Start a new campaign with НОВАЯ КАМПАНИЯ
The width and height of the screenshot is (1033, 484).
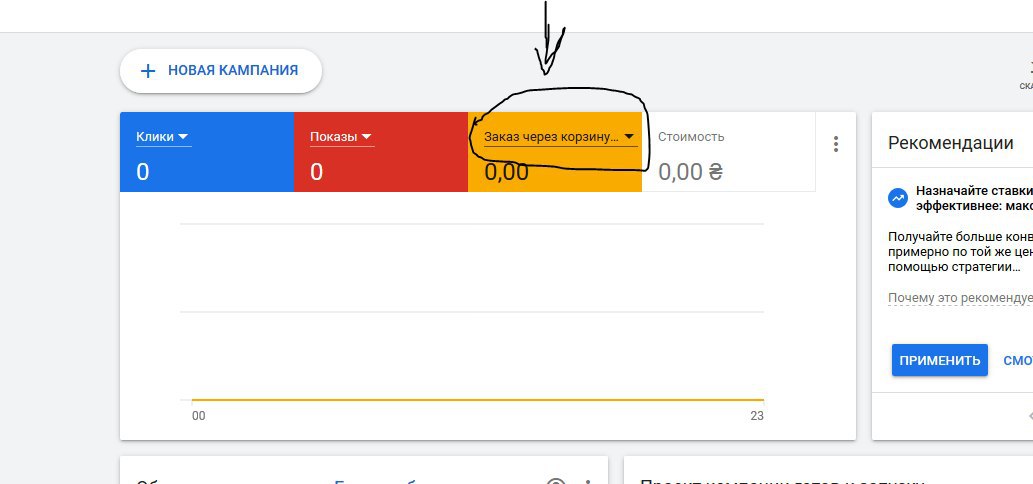tap(221, 70)
